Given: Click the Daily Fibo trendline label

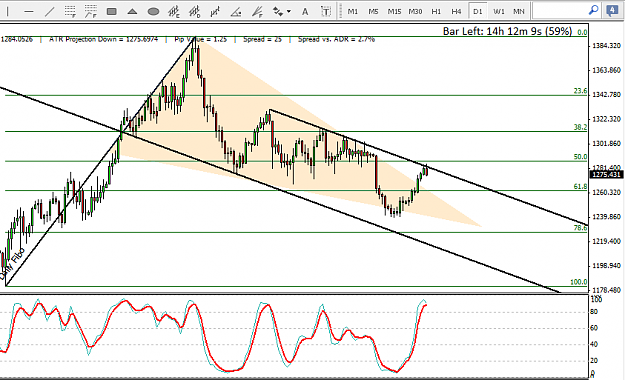Looking at the screenshot, I should [x=12, y=264].
